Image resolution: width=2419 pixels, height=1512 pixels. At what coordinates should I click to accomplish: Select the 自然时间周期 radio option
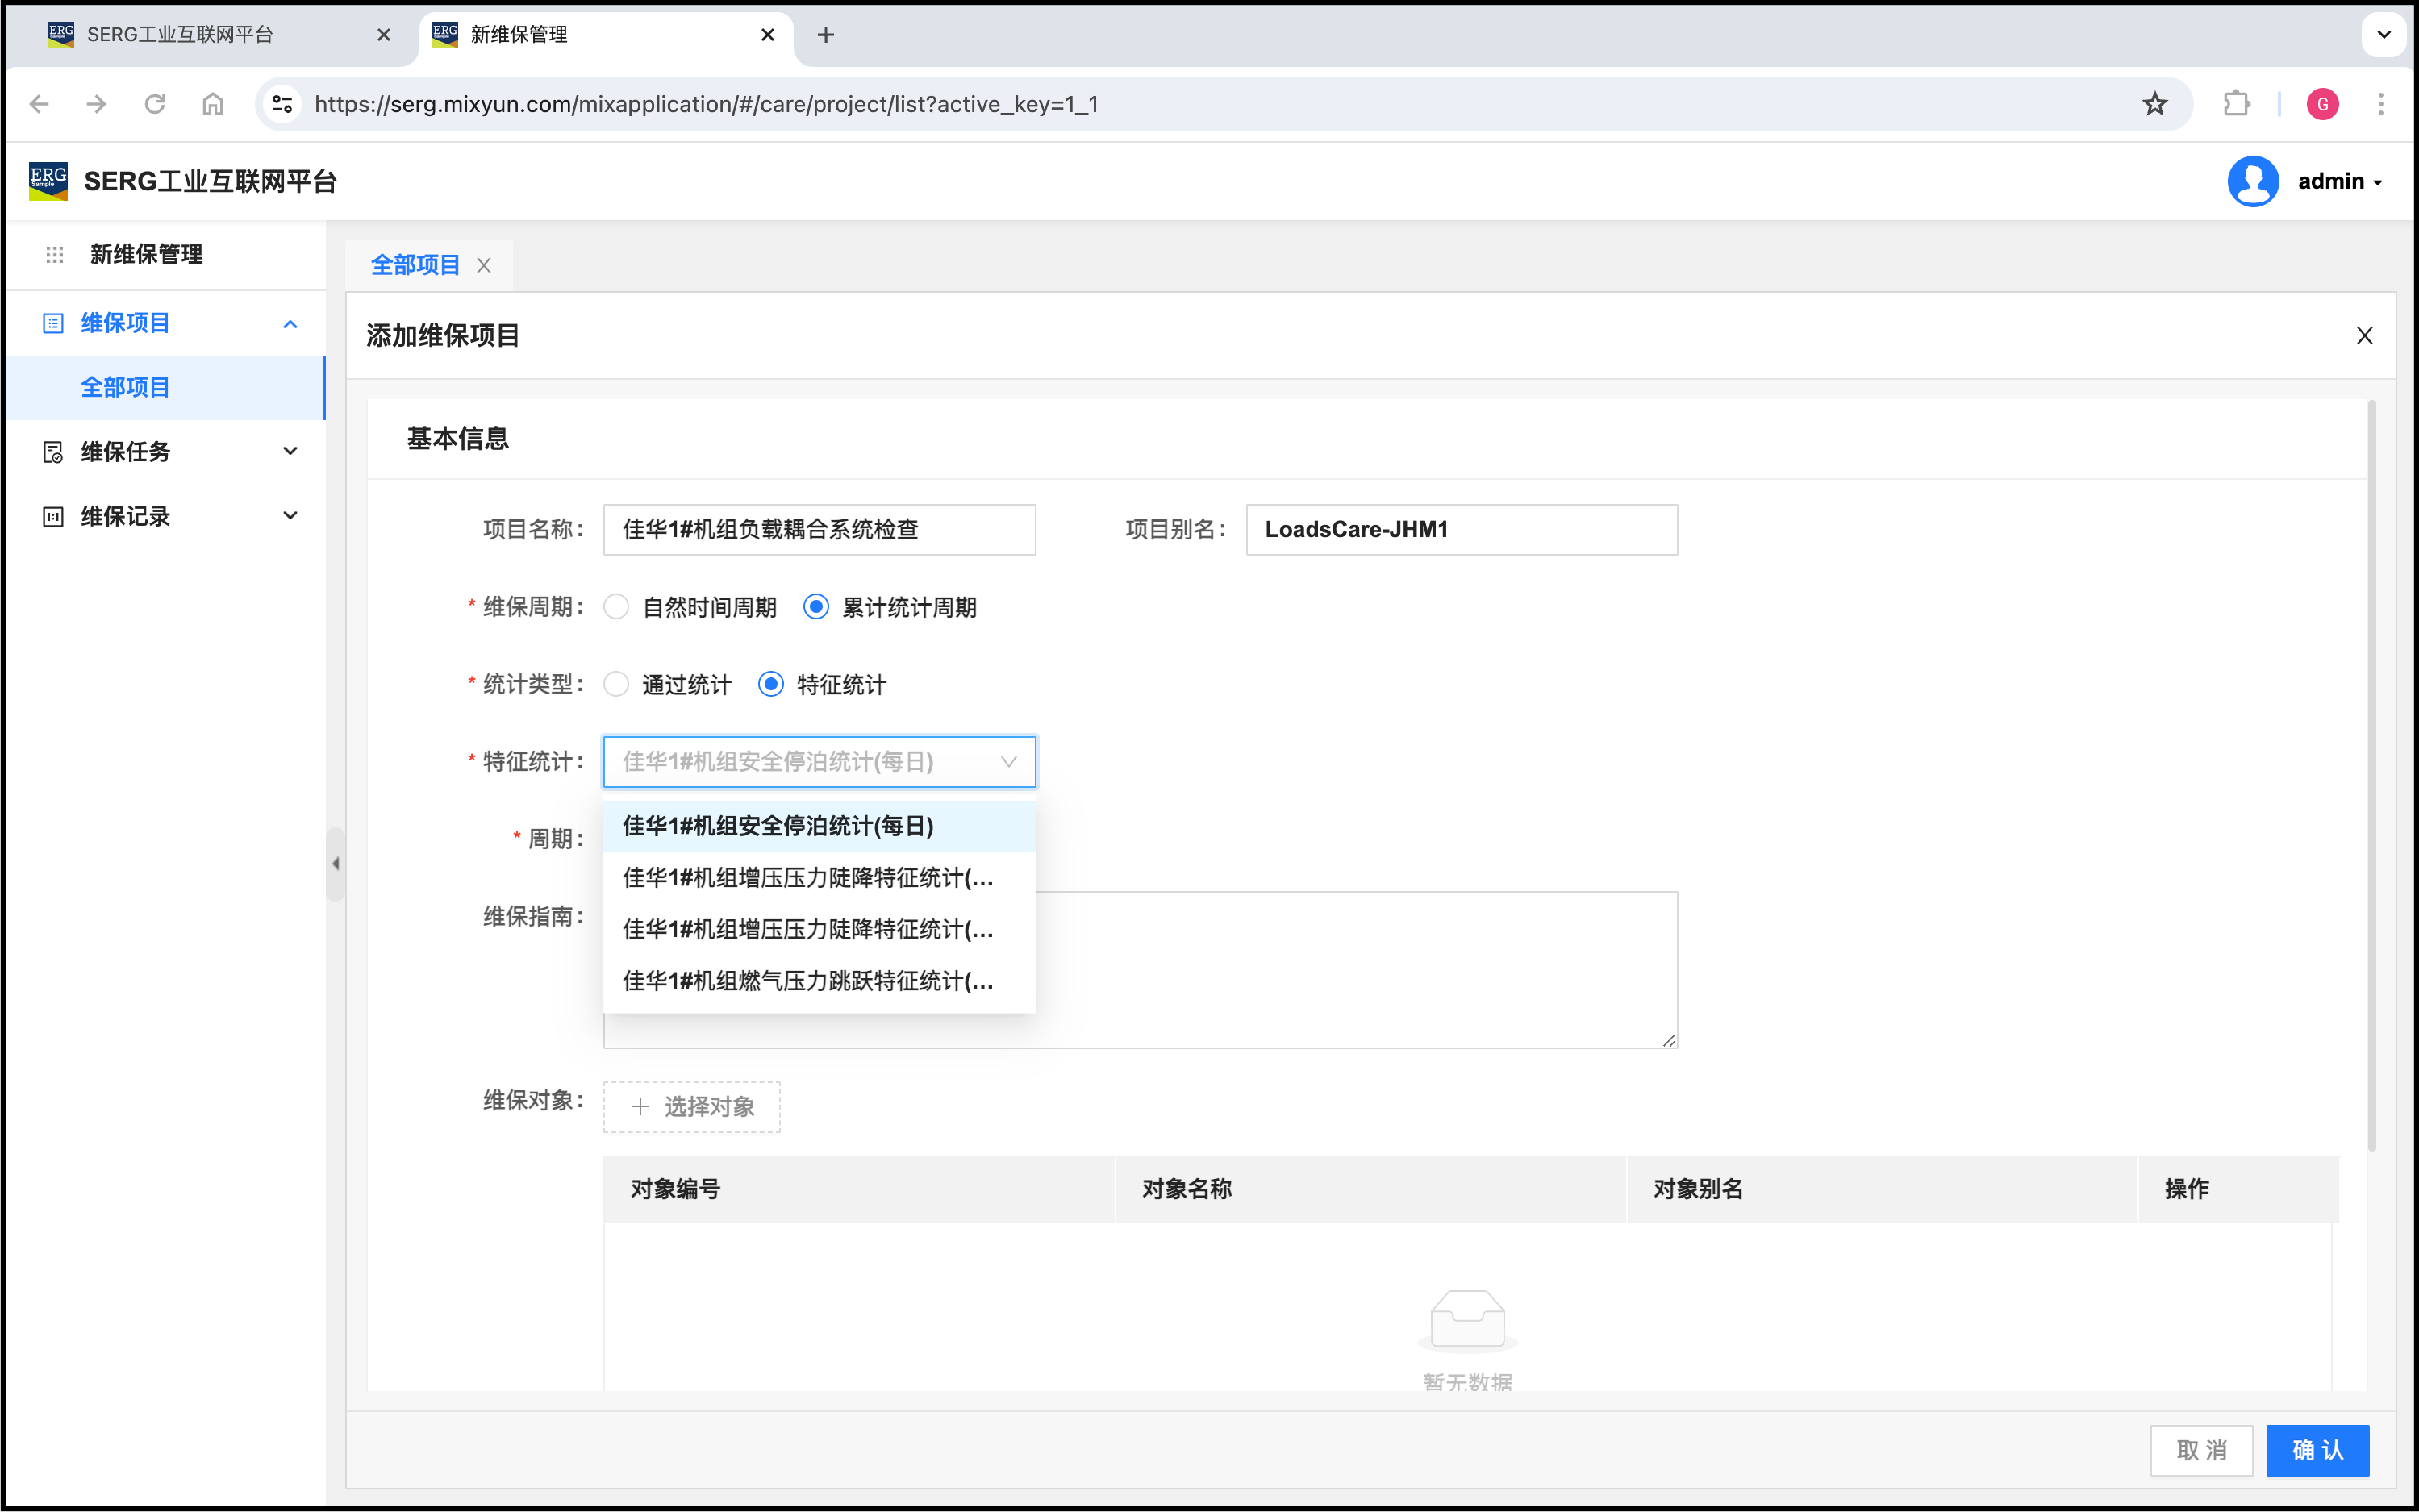pyautogui.click(x=616, y=607)
